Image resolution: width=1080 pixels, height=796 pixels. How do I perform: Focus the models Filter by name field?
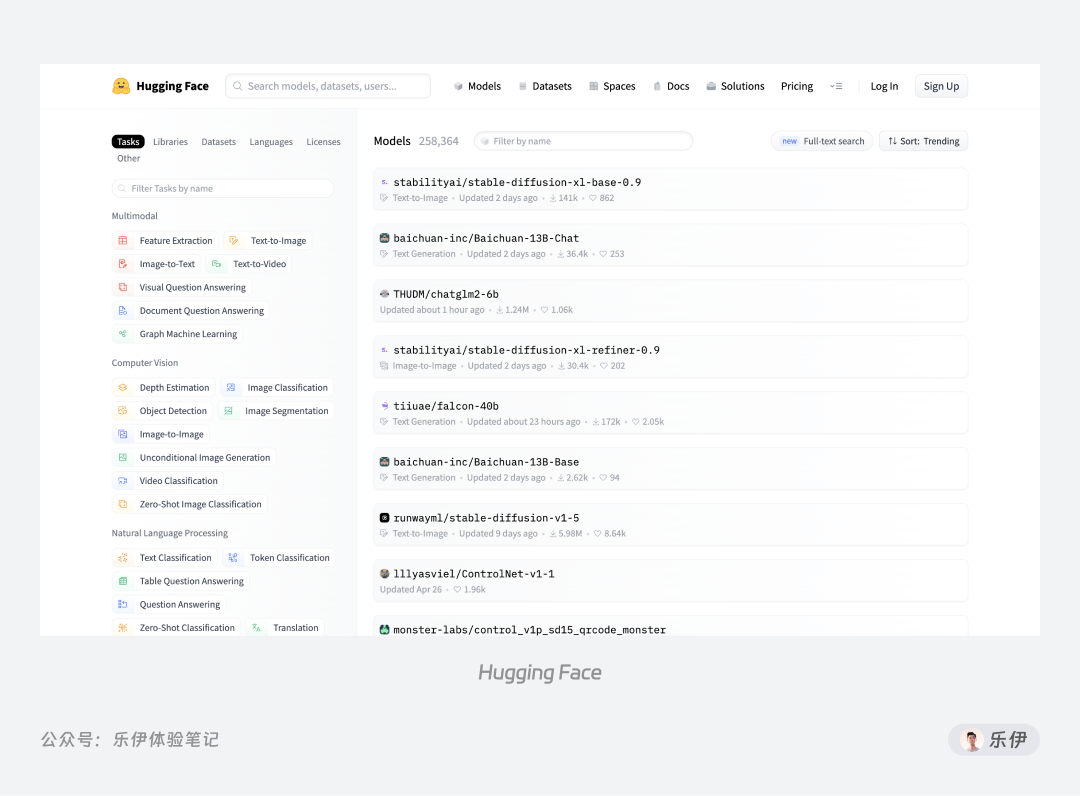coord(583,141)
